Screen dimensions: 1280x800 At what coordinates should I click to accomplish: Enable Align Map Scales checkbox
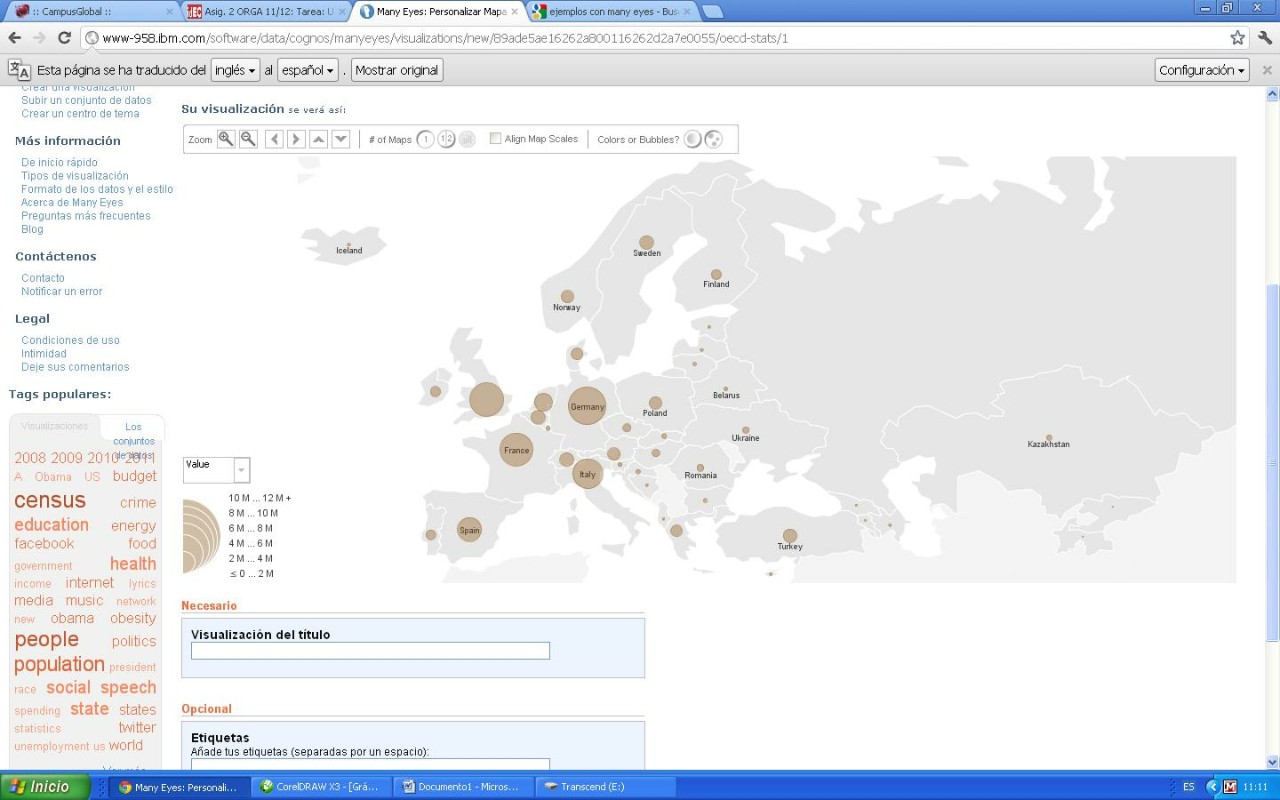pyautogui.click(x=495, y=139)
